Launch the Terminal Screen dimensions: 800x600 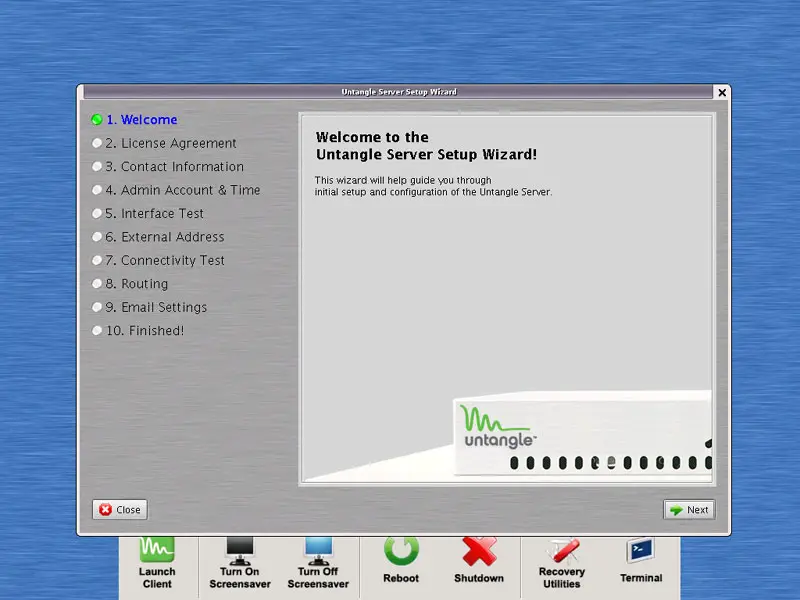641,560
